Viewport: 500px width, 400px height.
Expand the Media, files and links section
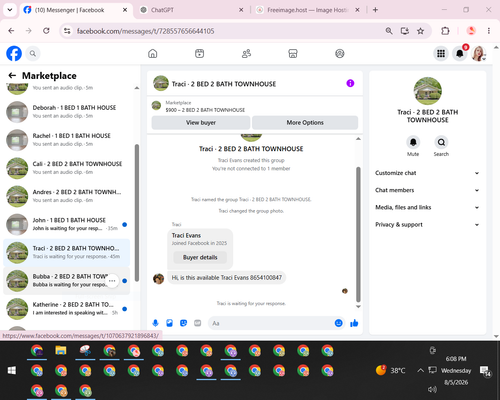(427, 207)
